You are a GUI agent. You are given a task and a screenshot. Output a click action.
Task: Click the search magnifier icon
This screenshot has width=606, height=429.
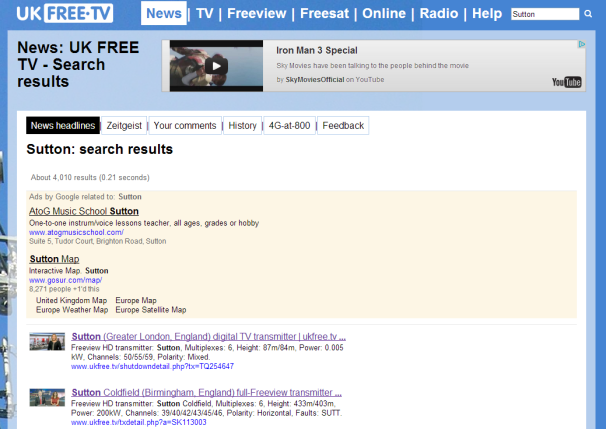coord(588,14)
